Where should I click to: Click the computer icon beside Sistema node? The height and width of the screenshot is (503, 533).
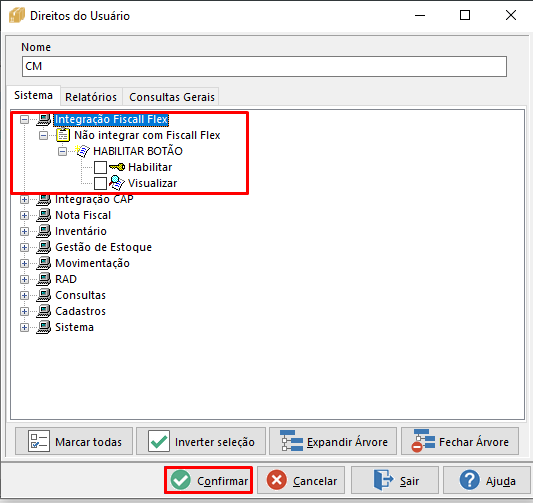click(x=44, y=327)
